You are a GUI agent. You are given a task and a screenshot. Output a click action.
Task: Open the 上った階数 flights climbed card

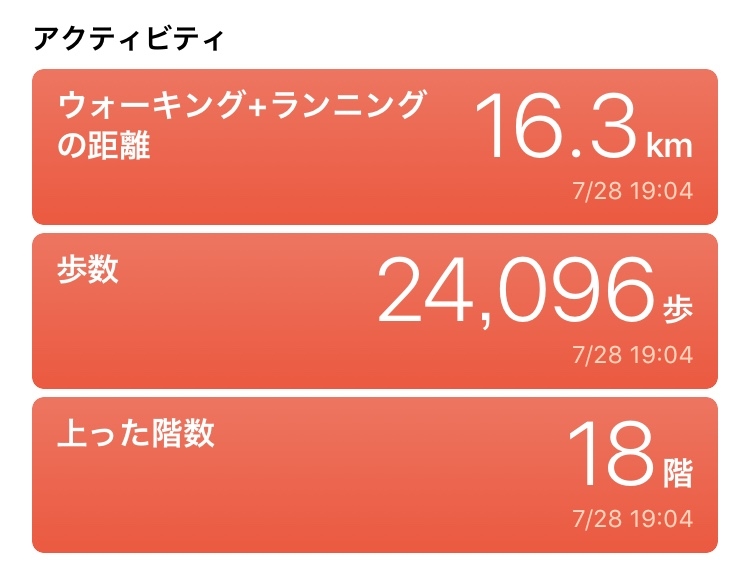click(x=375, y=475)
